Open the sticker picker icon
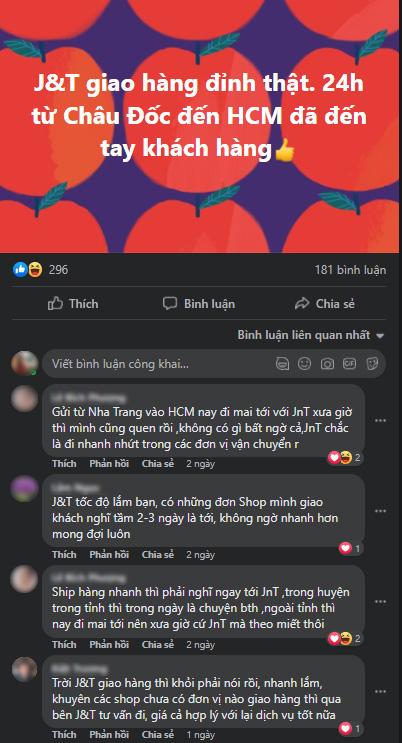The height and width of the screenshot is (743, 402). coord(372,364)
